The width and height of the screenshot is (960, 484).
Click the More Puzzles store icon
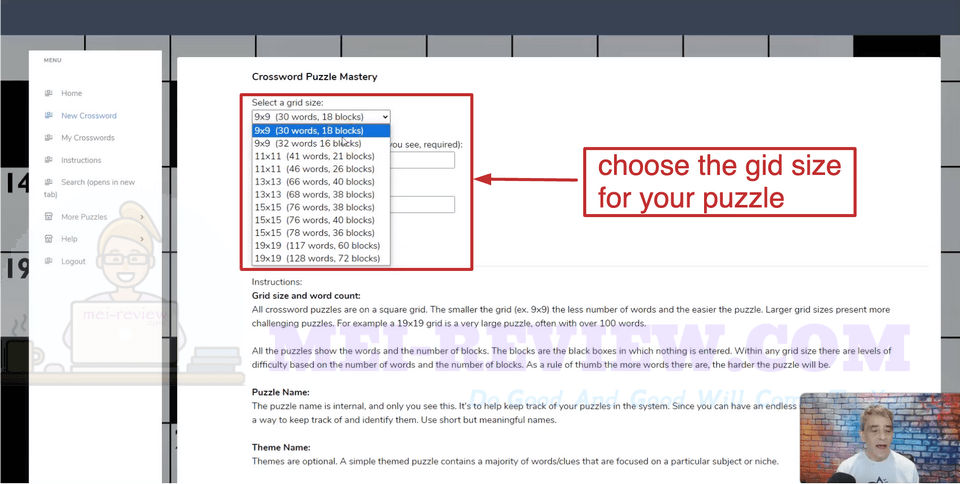(48, 217)
